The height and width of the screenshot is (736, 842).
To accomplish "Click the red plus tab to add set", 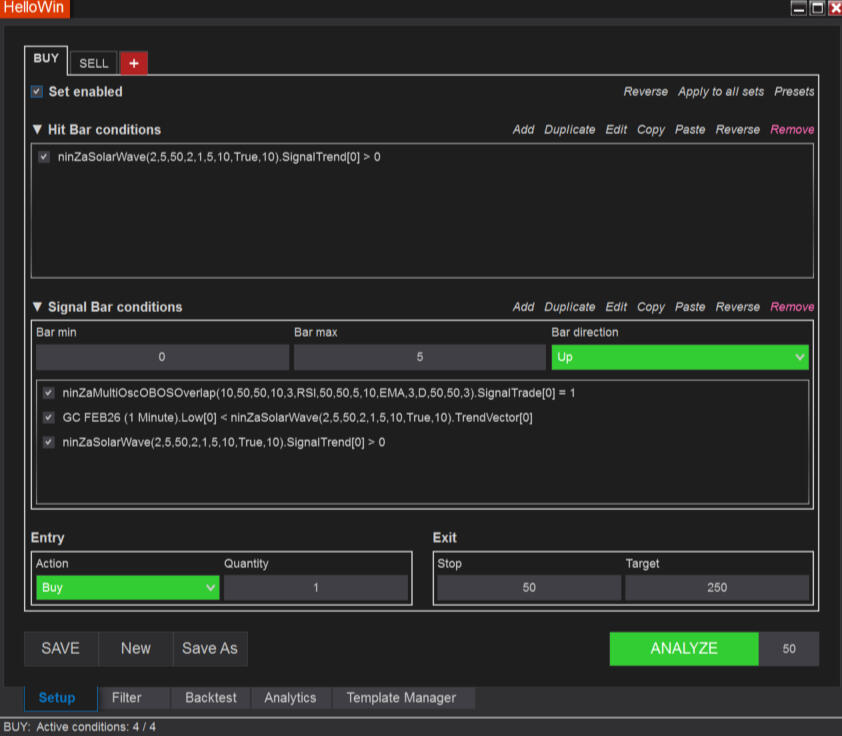I will coord(134,63).
